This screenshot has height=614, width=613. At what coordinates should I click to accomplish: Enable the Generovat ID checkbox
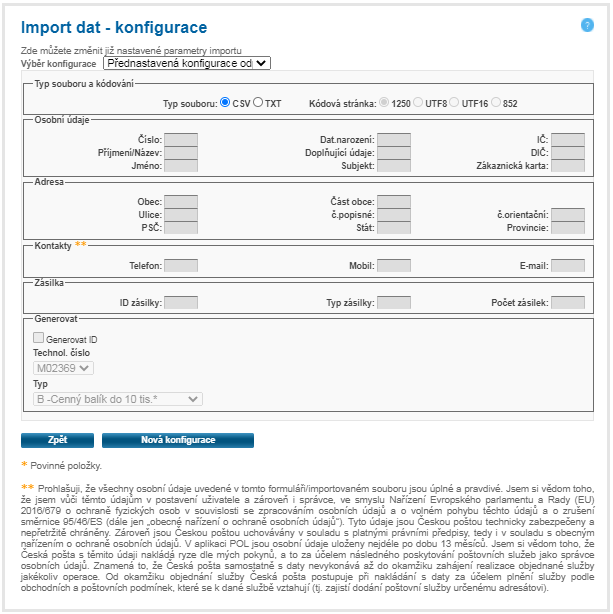click(39, 339)
